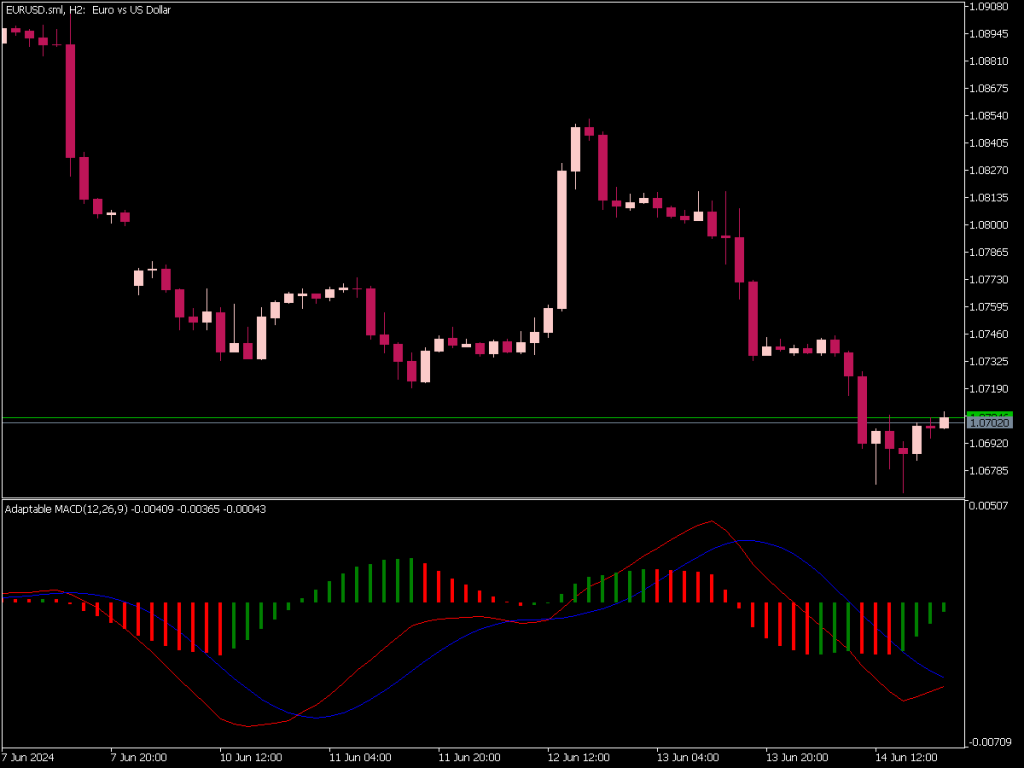Click the -0.00709 value on MACD scale
Viewport: 1024px width, 768px height.
tap(992, 742)
